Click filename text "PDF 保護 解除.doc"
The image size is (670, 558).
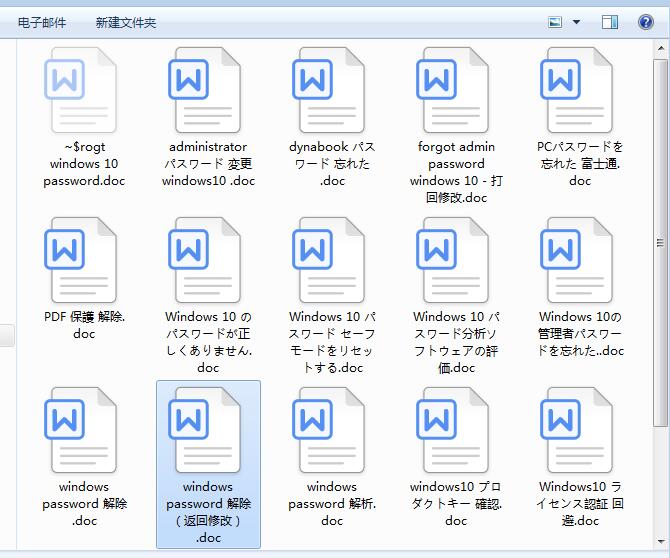click(x=84, y=325)
